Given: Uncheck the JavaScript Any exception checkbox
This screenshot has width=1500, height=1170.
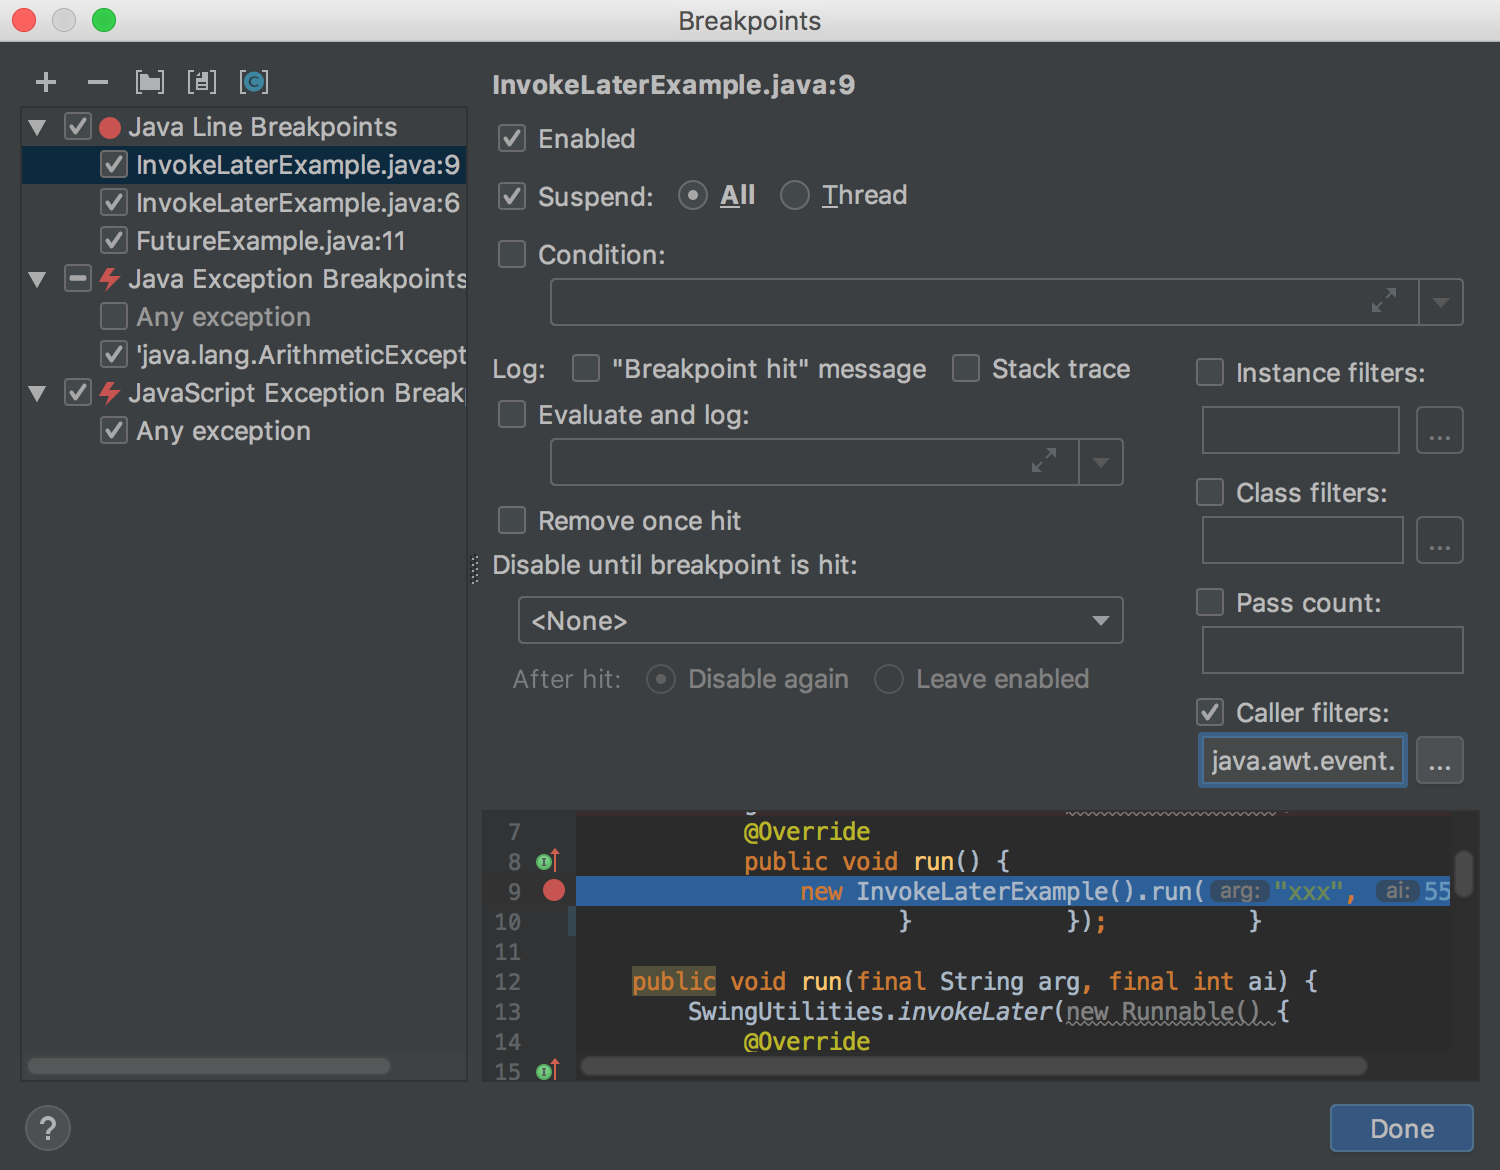Looking at the screenshot, I should [114, 430].
